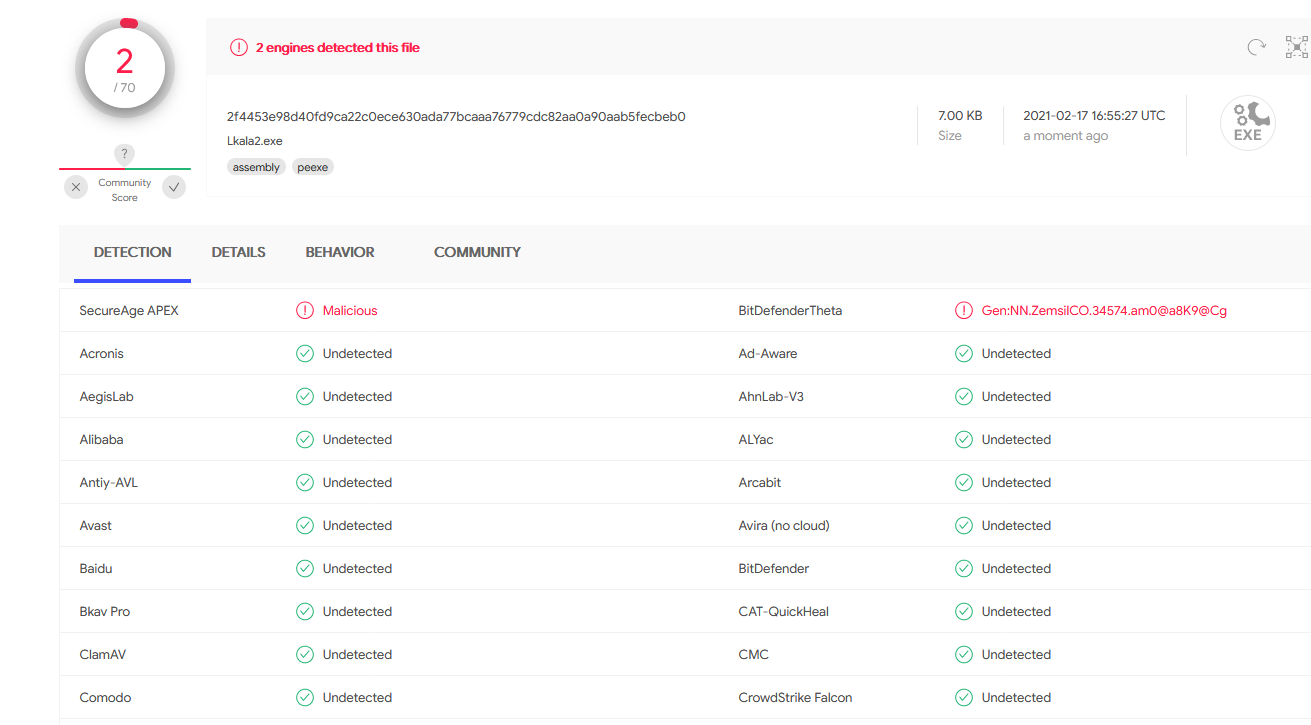Click Bkav Pro undetected check icon

(305, 612)
